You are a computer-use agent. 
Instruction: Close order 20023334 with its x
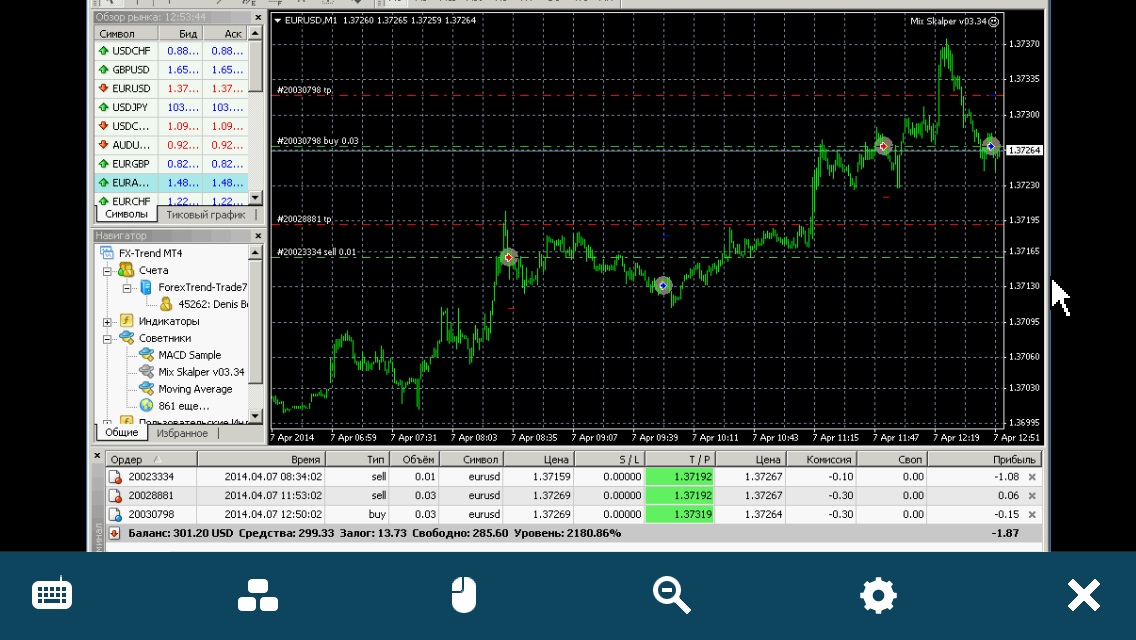(1032, 477)
